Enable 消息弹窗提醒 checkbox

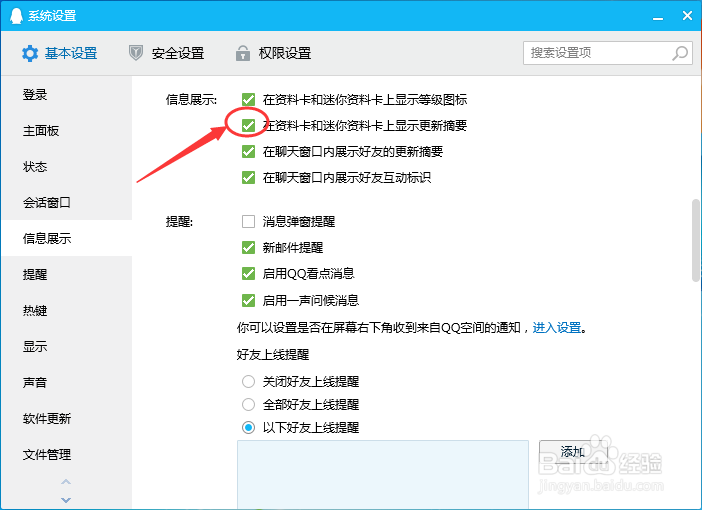[248, 221]
